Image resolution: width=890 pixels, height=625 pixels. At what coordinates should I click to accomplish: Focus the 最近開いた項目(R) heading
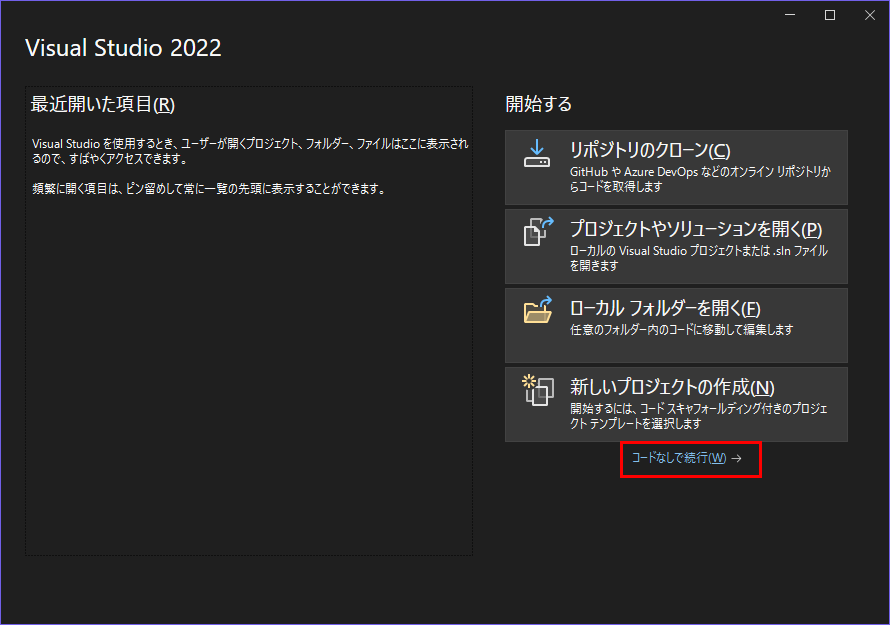pyautogui.click(x=103, y=104)
